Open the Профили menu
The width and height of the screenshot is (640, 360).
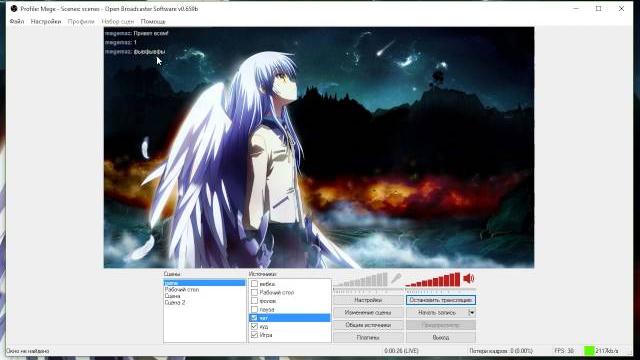click(81, 21)
